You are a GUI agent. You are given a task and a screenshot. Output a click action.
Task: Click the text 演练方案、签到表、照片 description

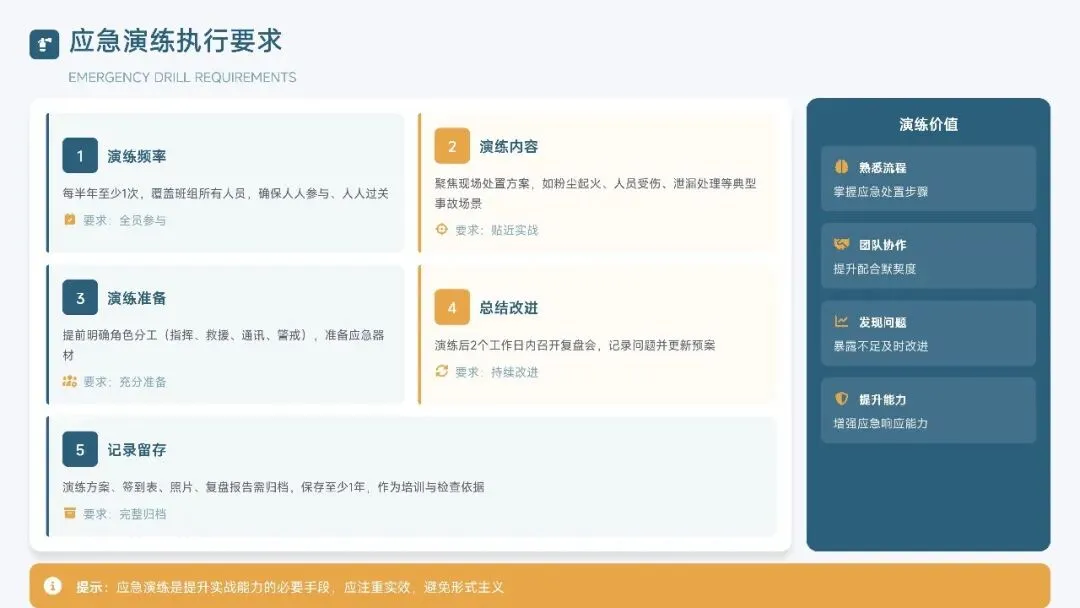(273, 487)
